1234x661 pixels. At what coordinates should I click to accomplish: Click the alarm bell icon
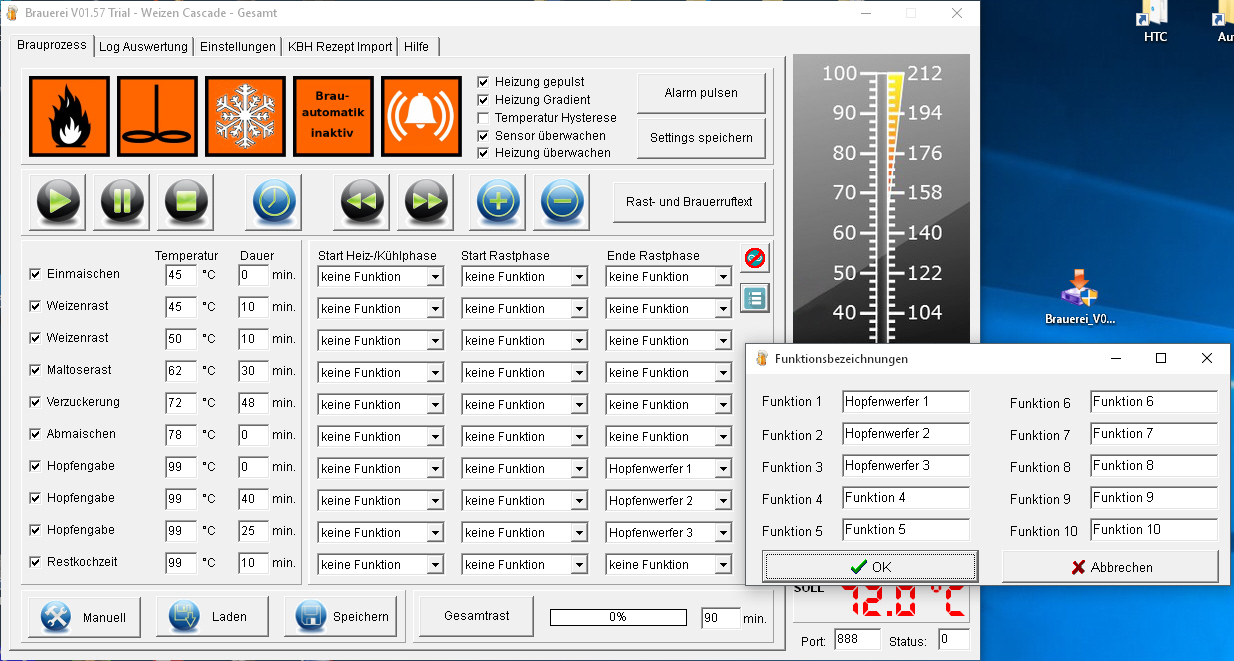pyautogui.click(x=421, y=116)
